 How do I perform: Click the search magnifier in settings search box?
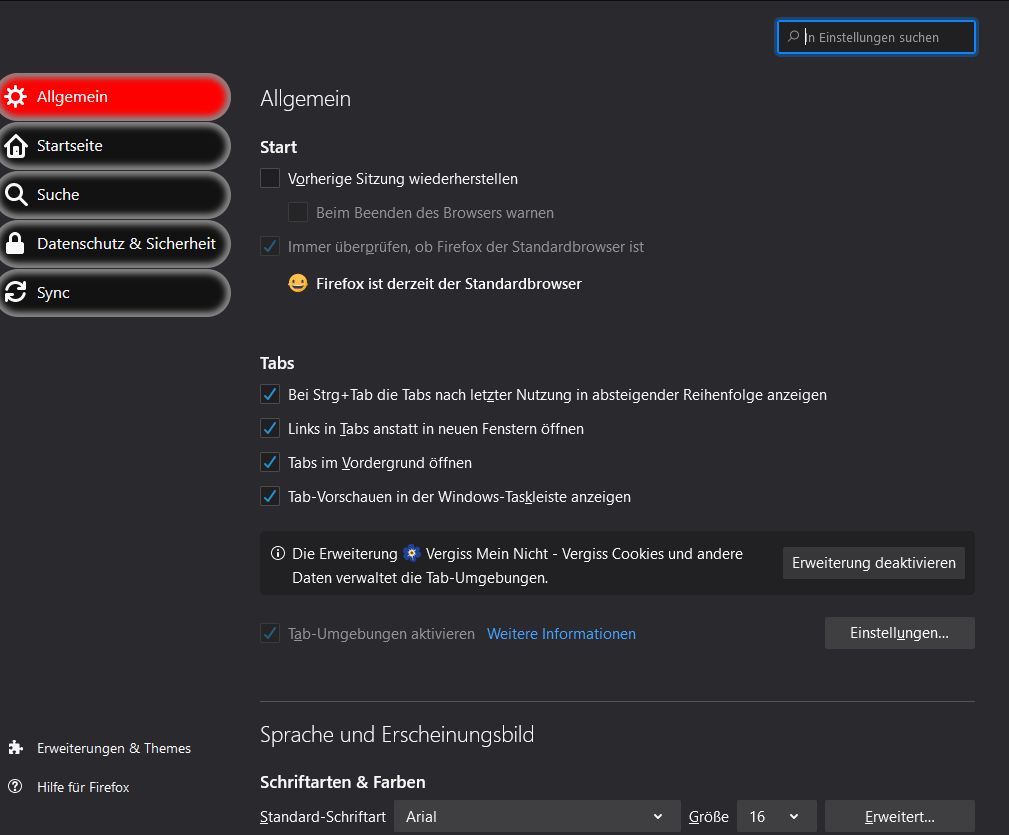[x=793, y=37]
